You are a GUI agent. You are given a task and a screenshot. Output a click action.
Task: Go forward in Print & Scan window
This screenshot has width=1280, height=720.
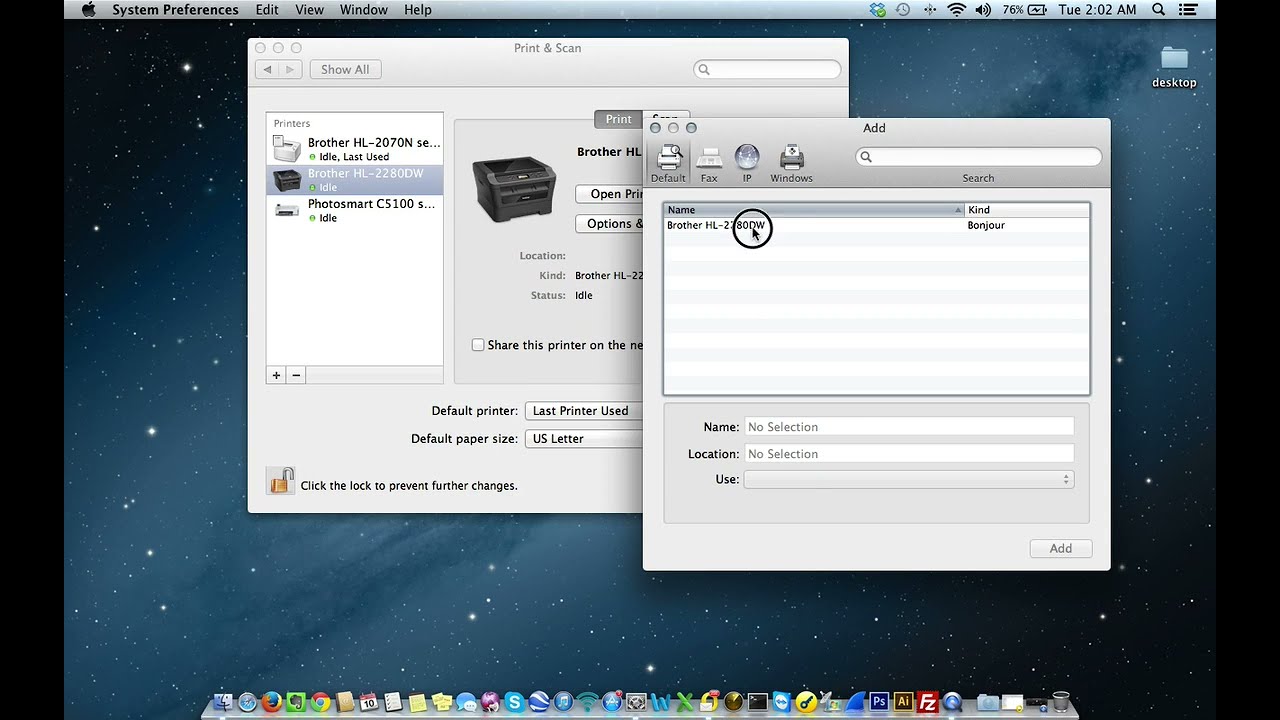click(290, 70)
